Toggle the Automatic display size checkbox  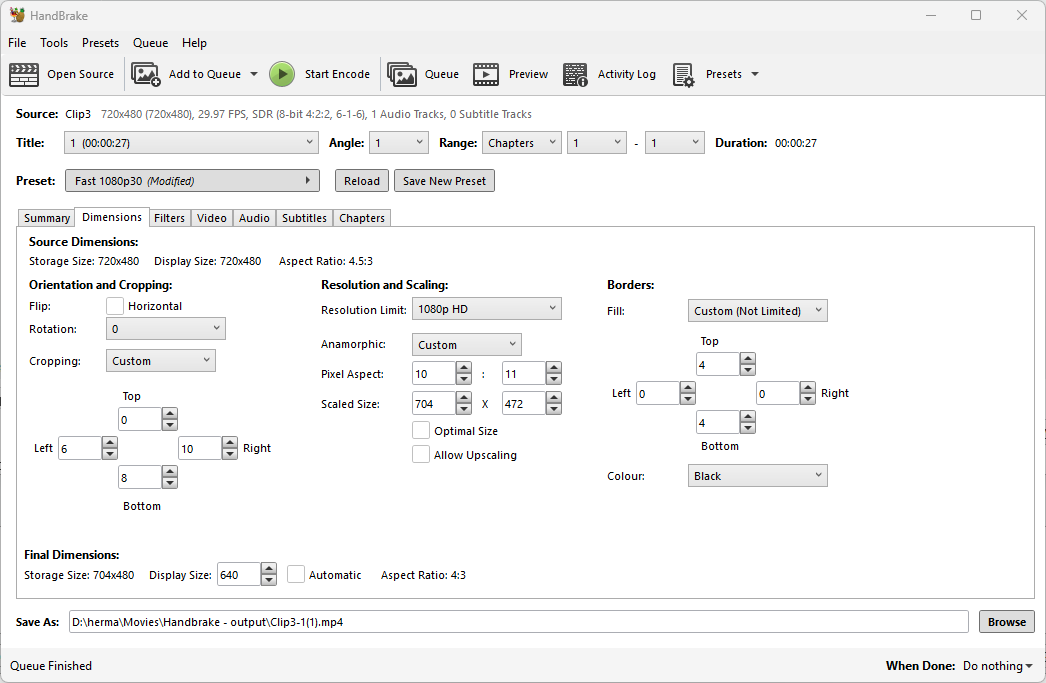pyautogui.click(x=296, y=575)
